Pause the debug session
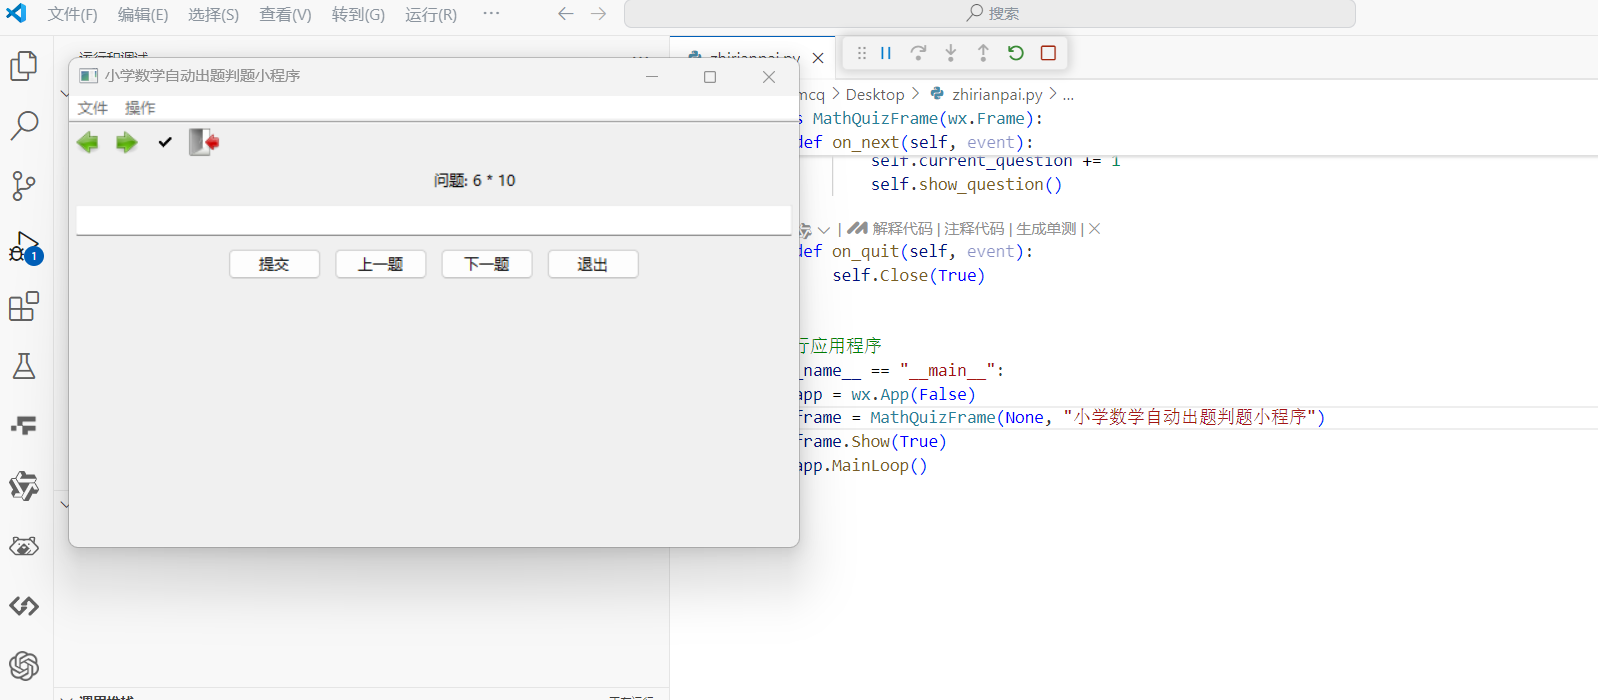The image size is (1598, 700). tap(886, 53)
